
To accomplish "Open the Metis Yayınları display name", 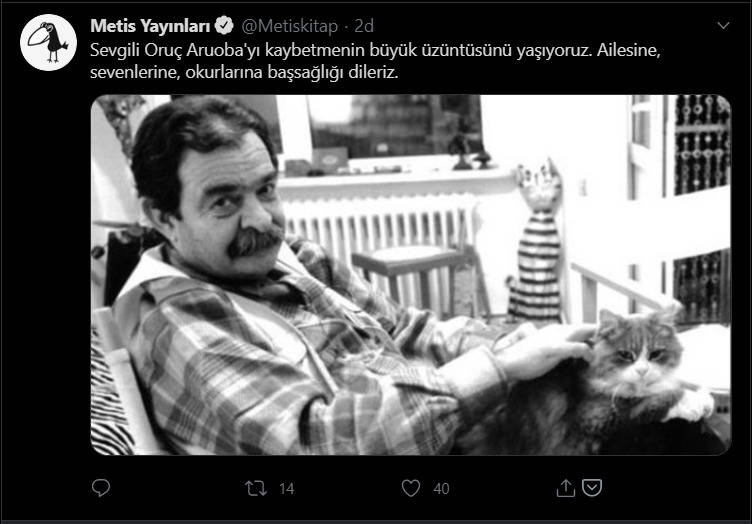I will point(150,26).
